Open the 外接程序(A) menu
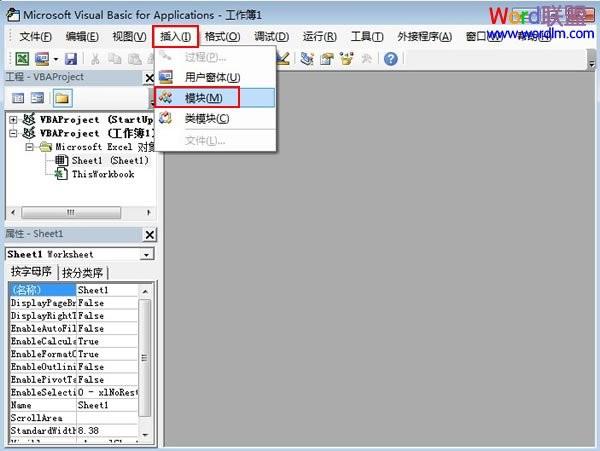The image size is (600, 451). point(424,37)
